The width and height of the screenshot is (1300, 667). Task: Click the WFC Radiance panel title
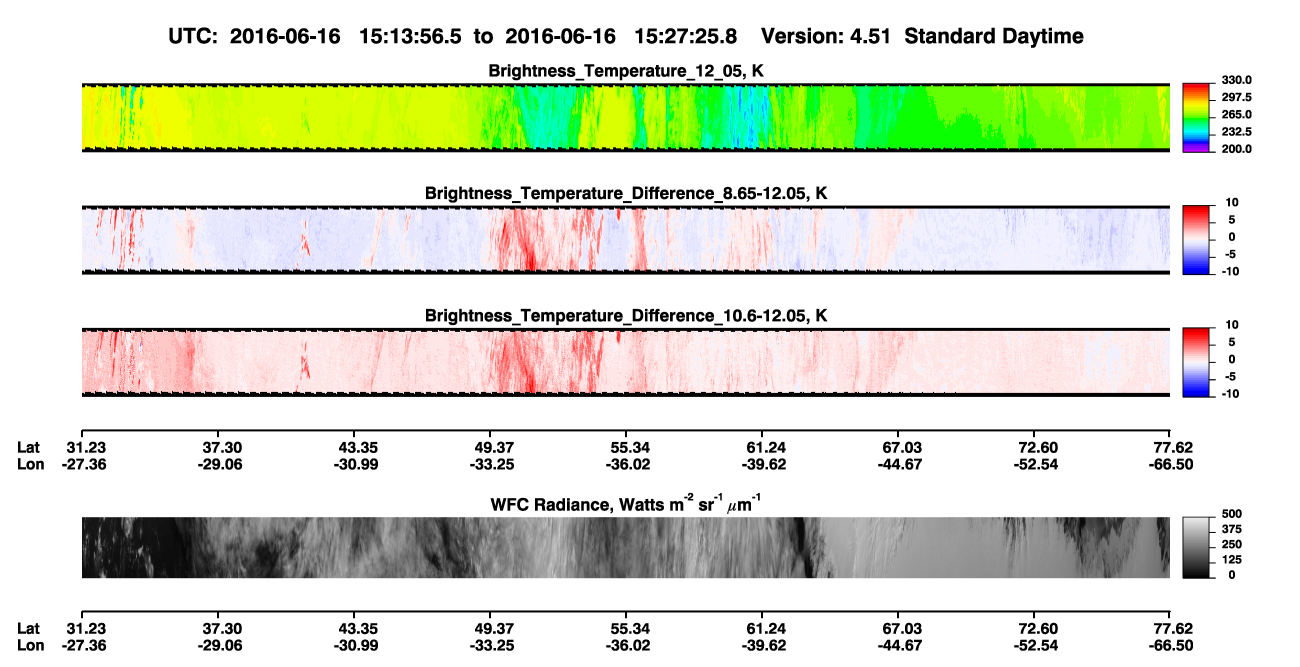[626, 504]
